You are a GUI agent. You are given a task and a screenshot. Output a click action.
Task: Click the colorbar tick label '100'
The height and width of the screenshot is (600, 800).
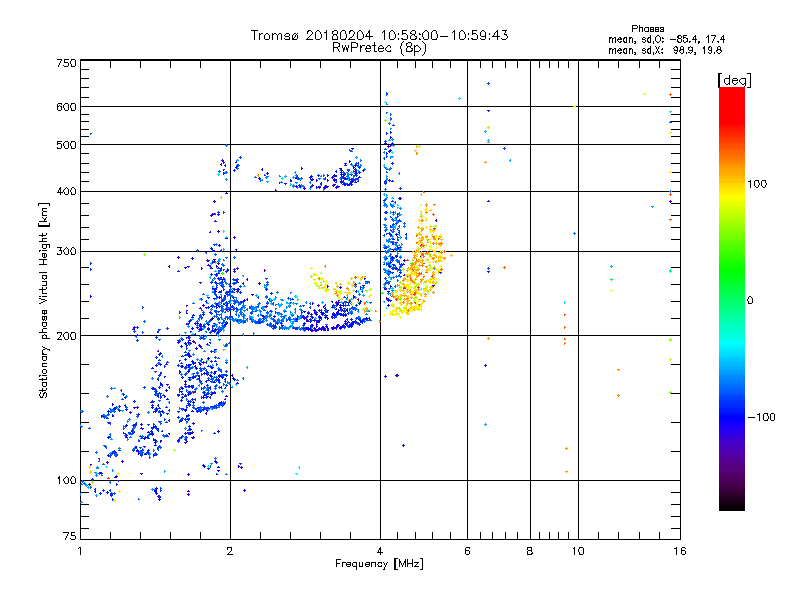coord(757,184)
